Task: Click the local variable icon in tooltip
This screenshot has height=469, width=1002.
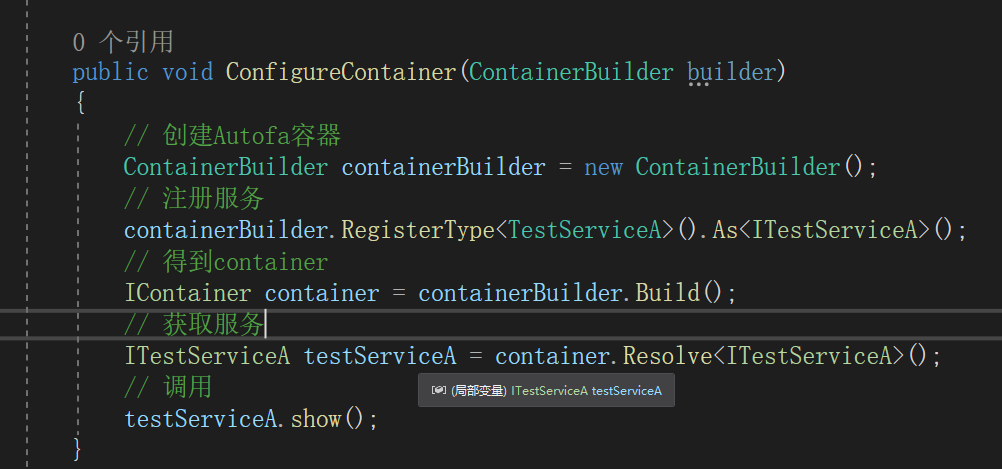Action: pyautogui.click(x=438, y=390)
